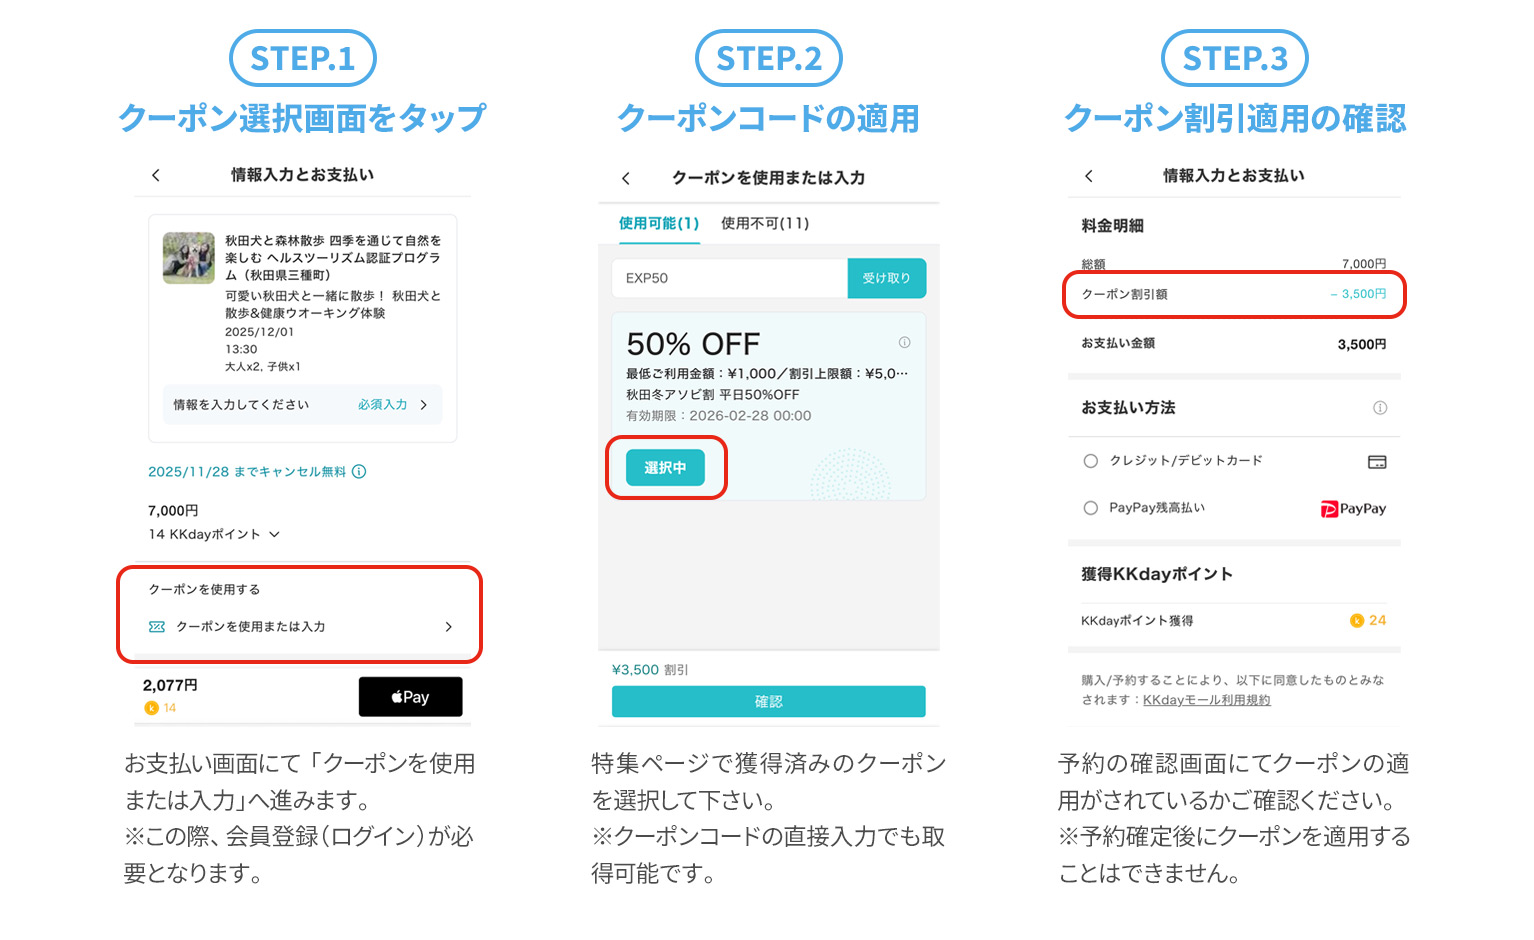
Task: Click info icon beside free cancellation date
Action: [x=359, y=471]
